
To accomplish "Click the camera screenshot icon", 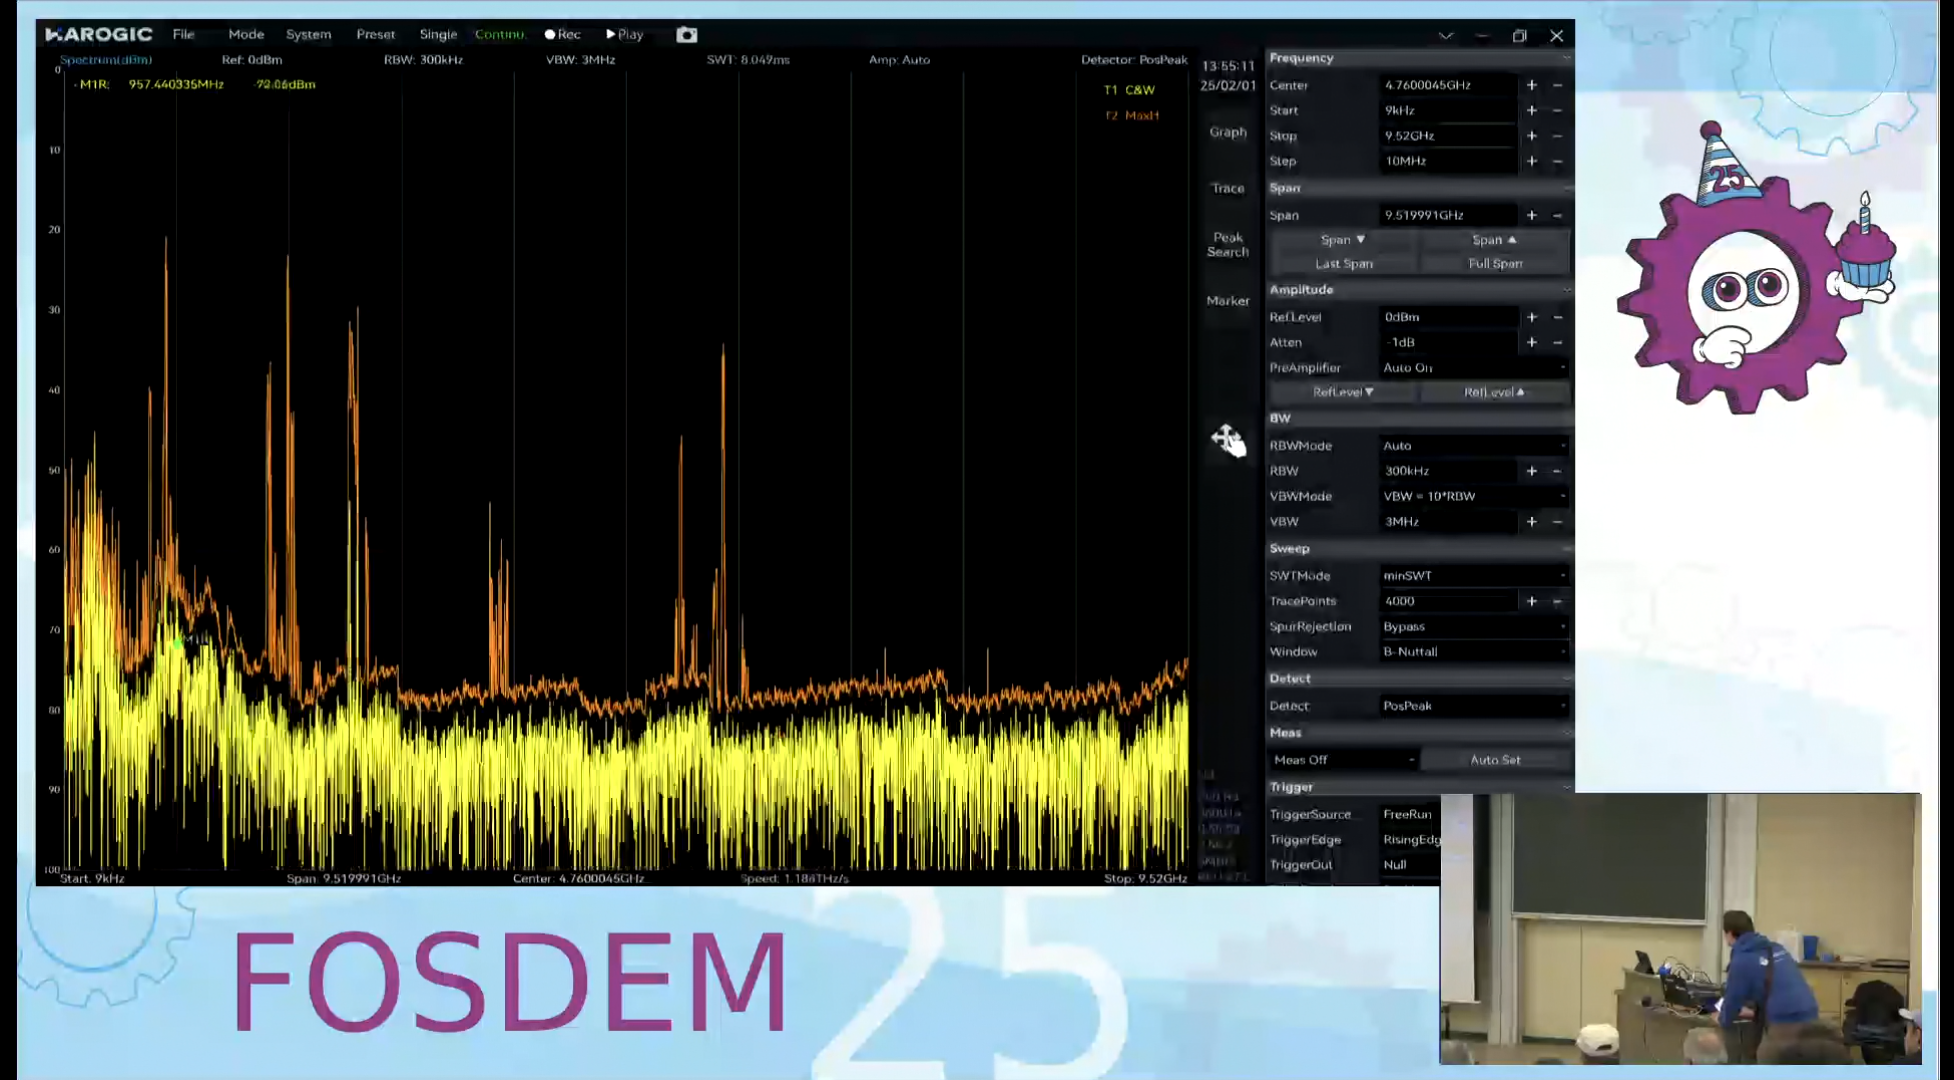I will tap(686, 34).
